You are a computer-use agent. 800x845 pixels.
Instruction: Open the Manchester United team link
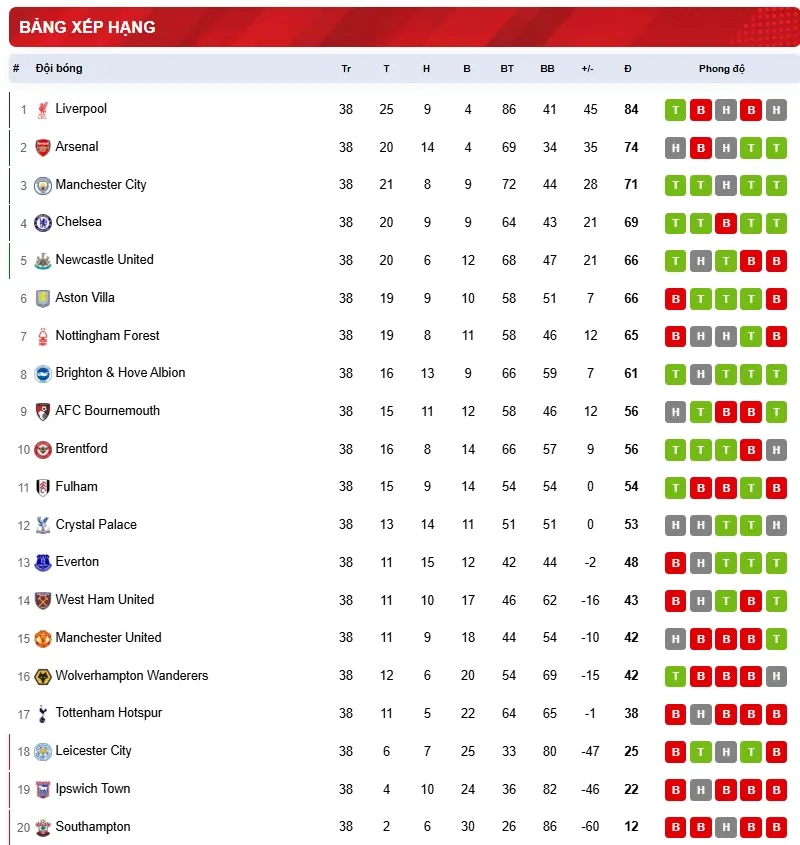108,638
